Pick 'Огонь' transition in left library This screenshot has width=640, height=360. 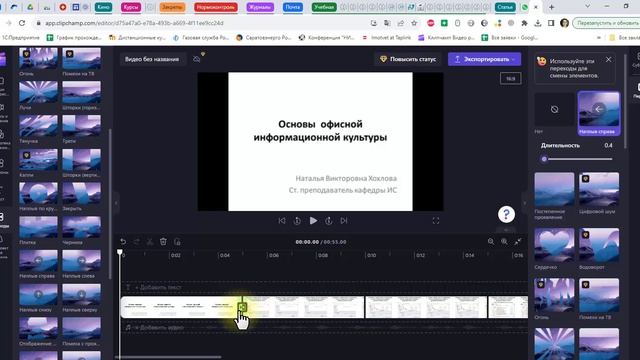(x=38, y=59)
